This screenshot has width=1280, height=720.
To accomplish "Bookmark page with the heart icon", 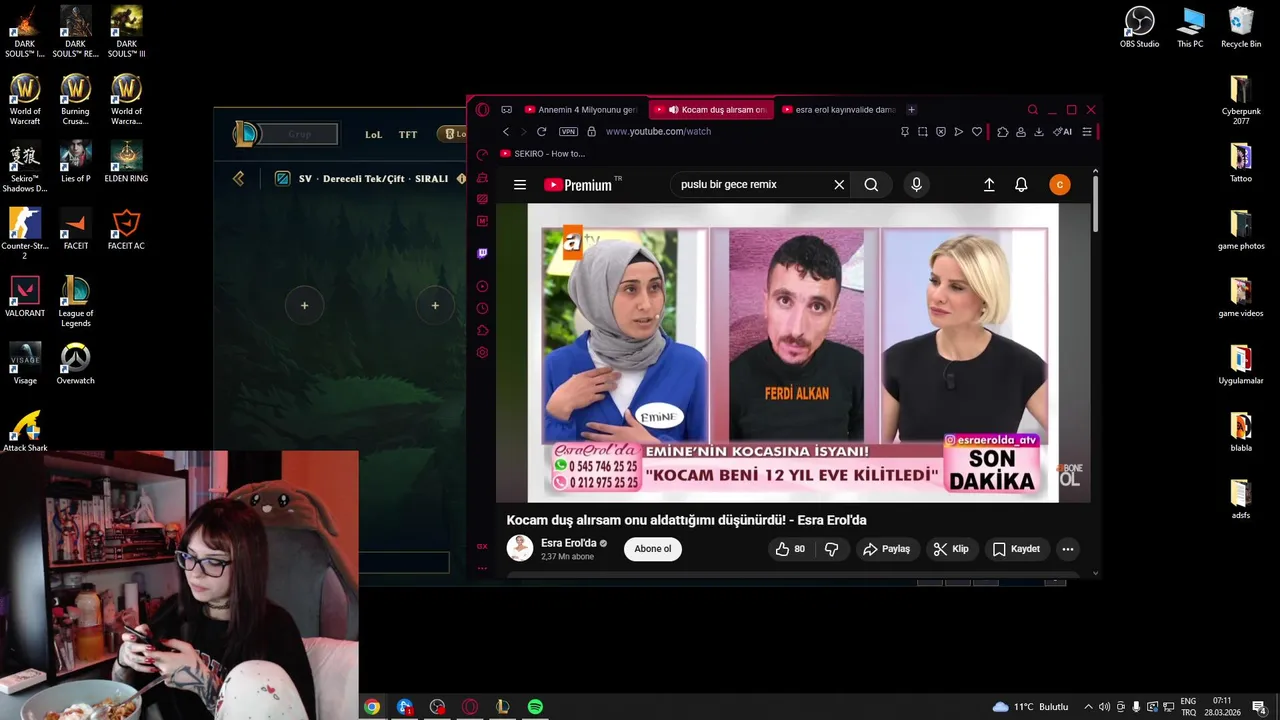I will [977, 132].
